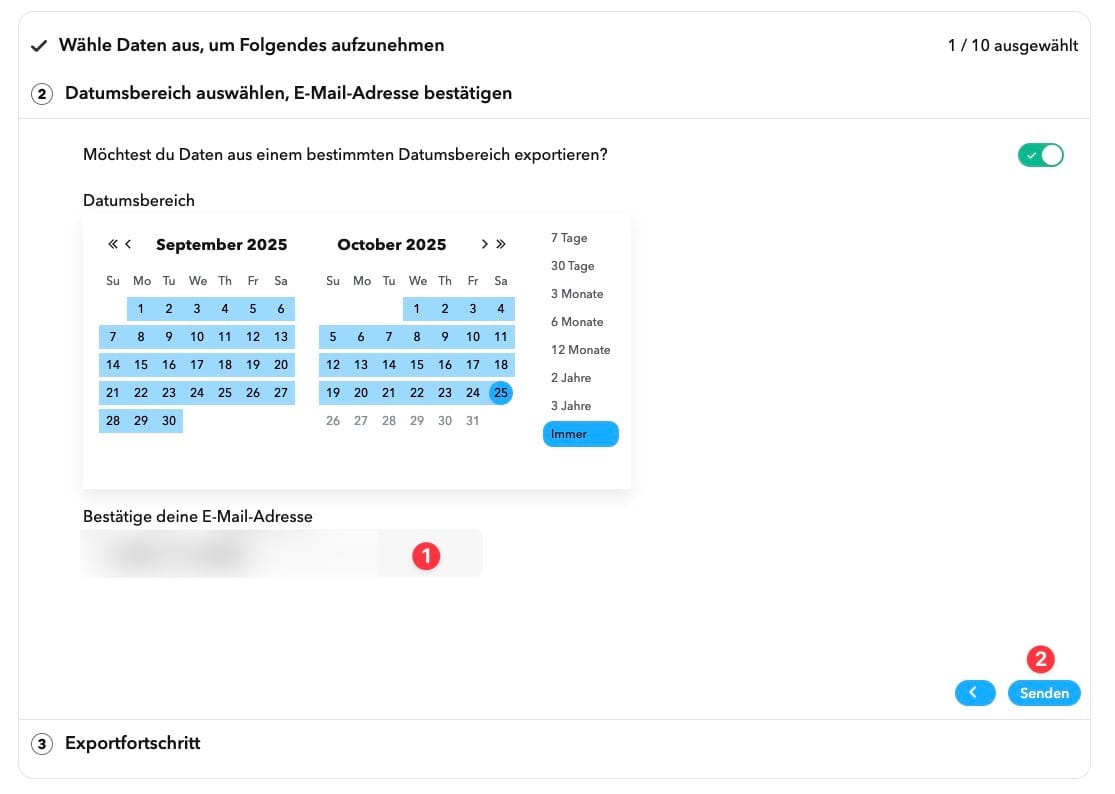Choose the 12 Monate preset
The width and height of the screenshot is (1115, 794).
point(580,350)
